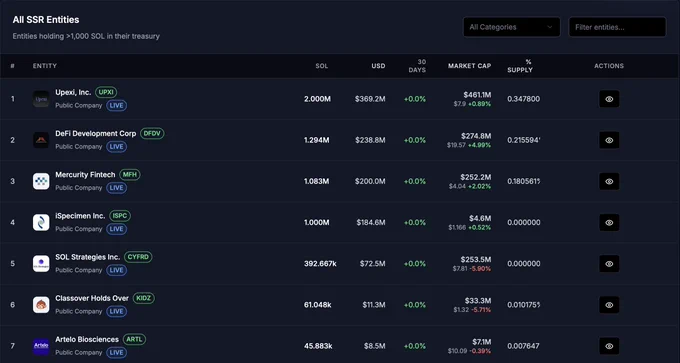The image size is (680, 363).
Task: Select the 45.883k SOL value
Action: click(x=318, y=346)
